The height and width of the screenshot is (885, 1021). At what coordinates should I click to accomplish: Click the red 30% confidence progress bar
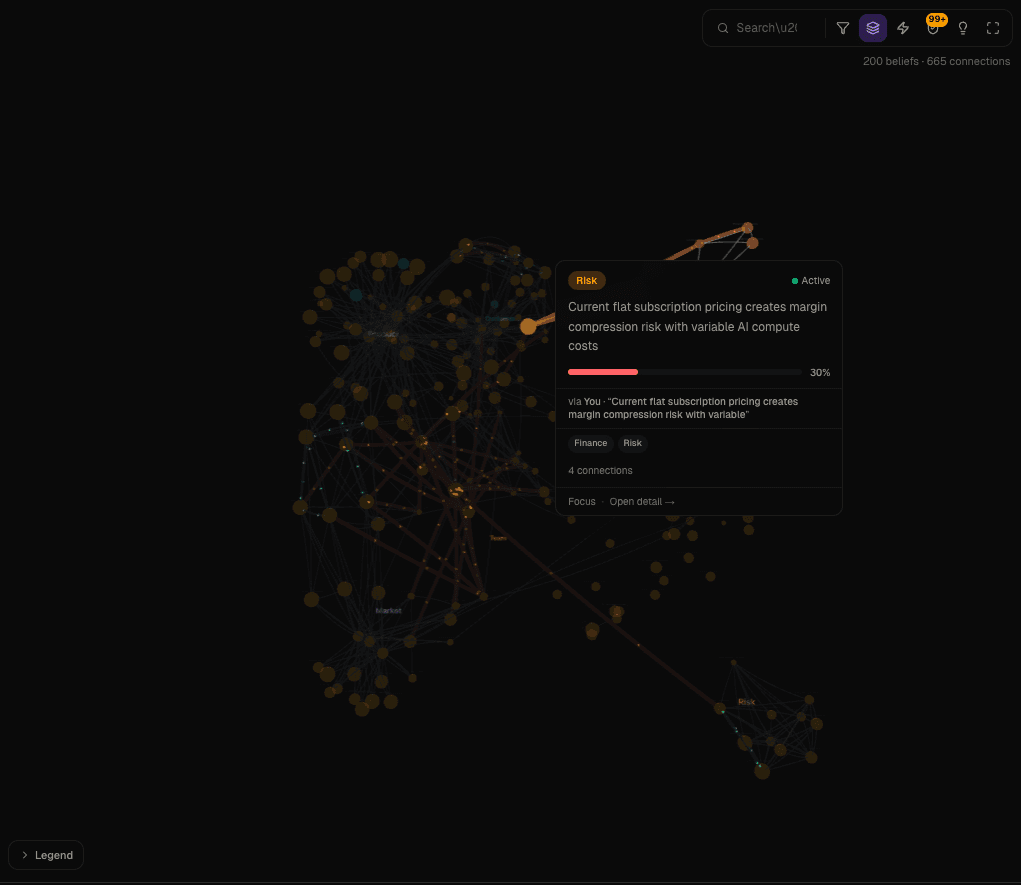(x=603, y=372)
